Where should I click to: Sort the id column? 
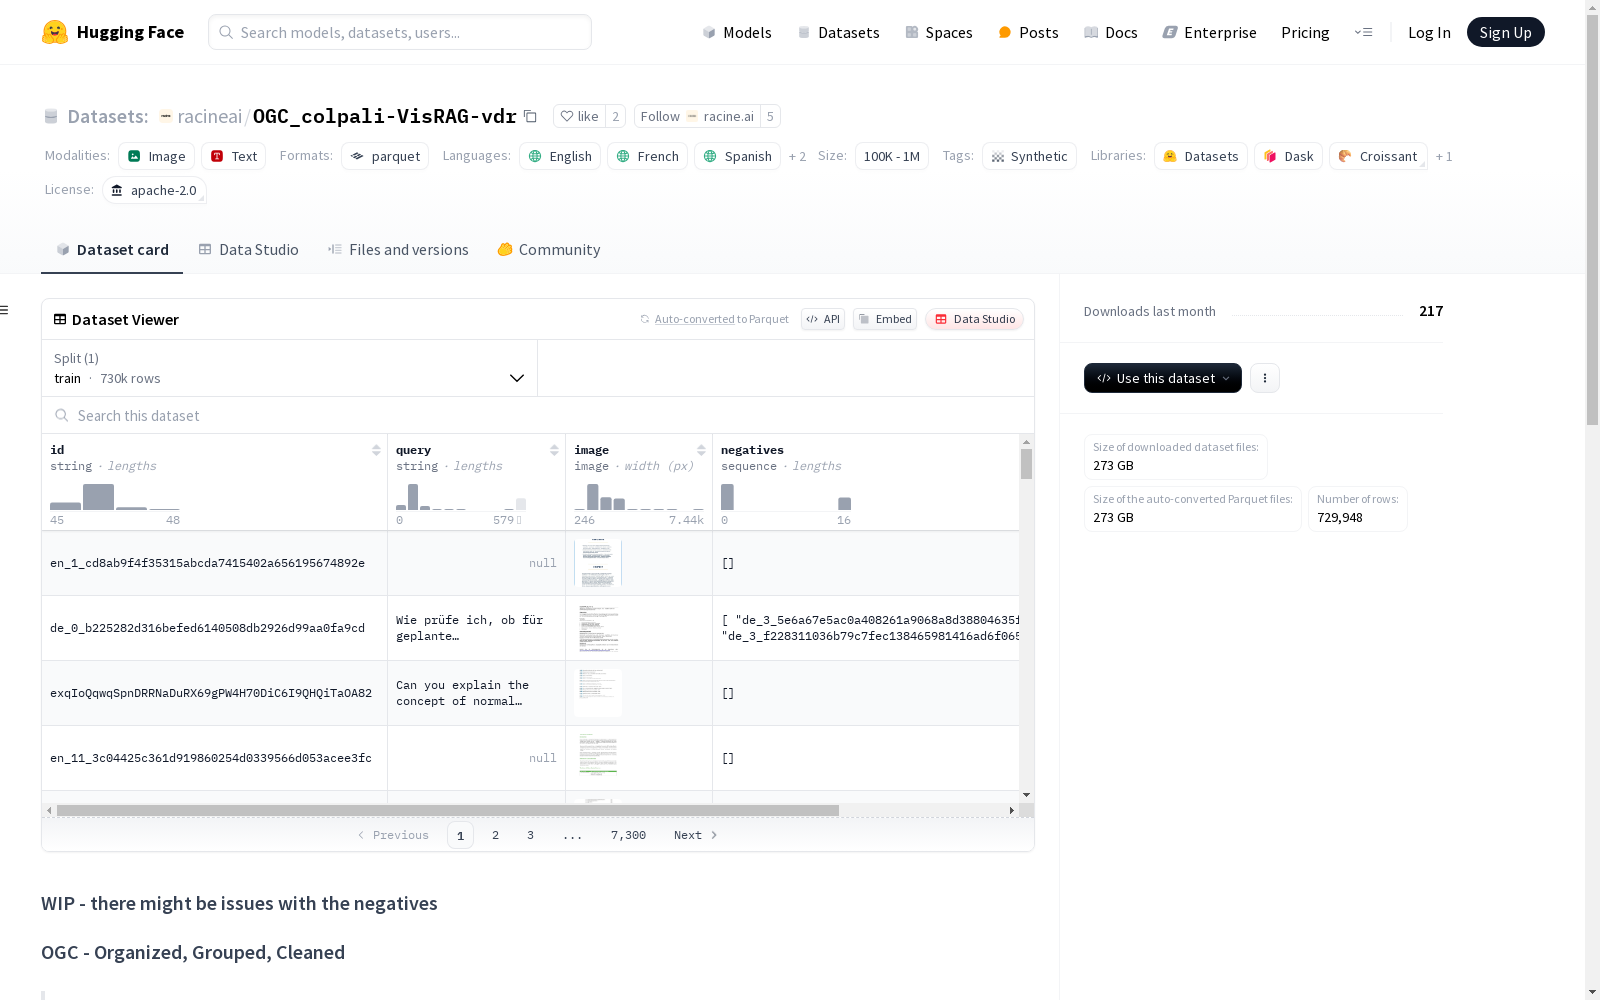coord(376,450)
